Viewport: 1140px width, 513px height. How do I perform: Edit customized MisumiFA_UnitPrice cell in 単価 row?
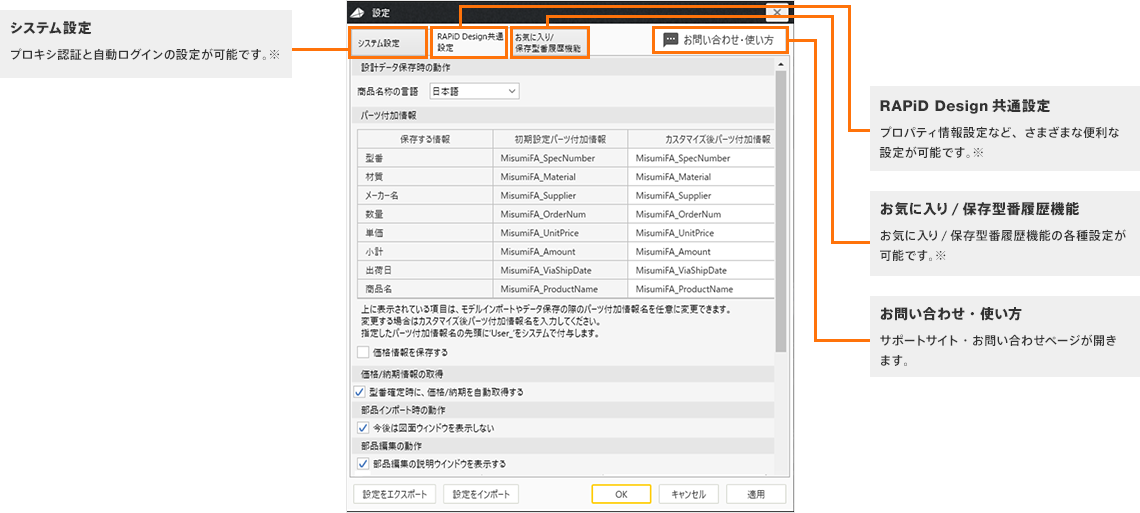point(700,233)
